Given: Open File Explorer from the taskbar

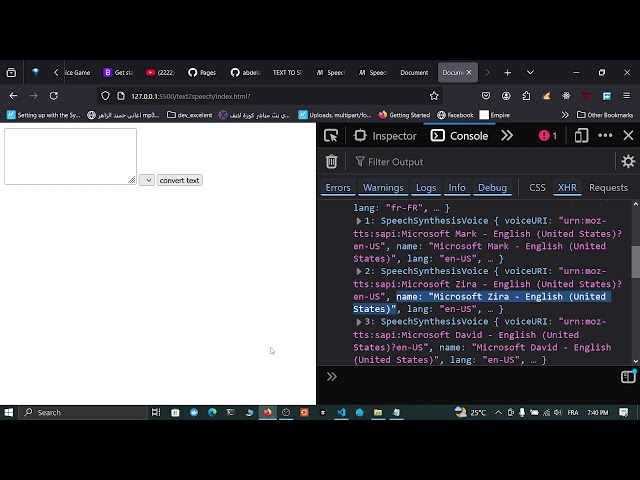Looking at the screenshot, I should pos(378,413).
